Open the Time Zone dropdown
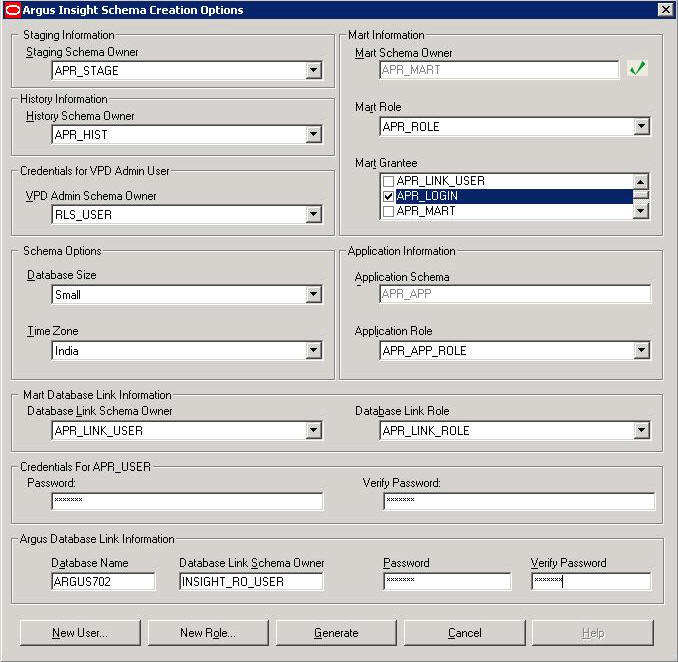 (x=313, y=350)
